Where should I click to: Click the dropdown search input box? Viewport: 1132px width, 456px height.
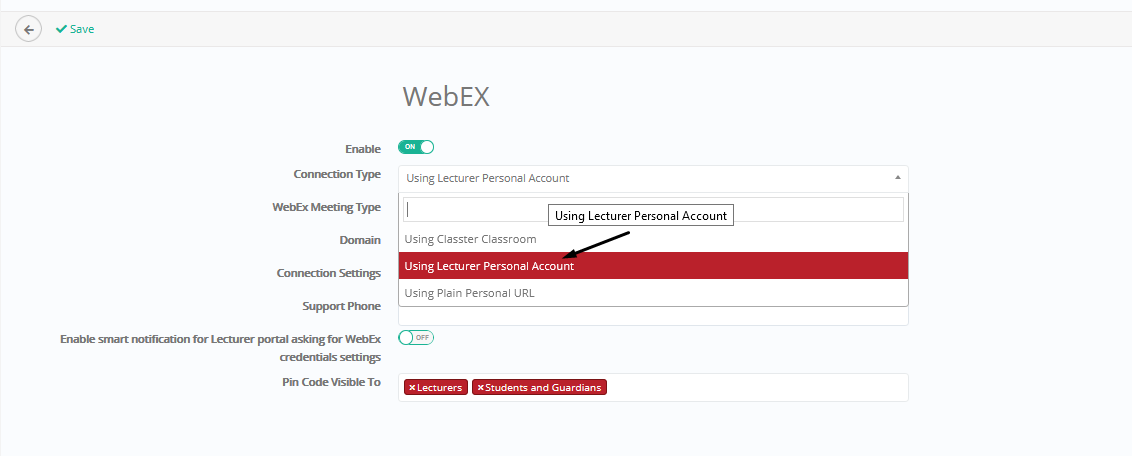(x=653, y=209)
